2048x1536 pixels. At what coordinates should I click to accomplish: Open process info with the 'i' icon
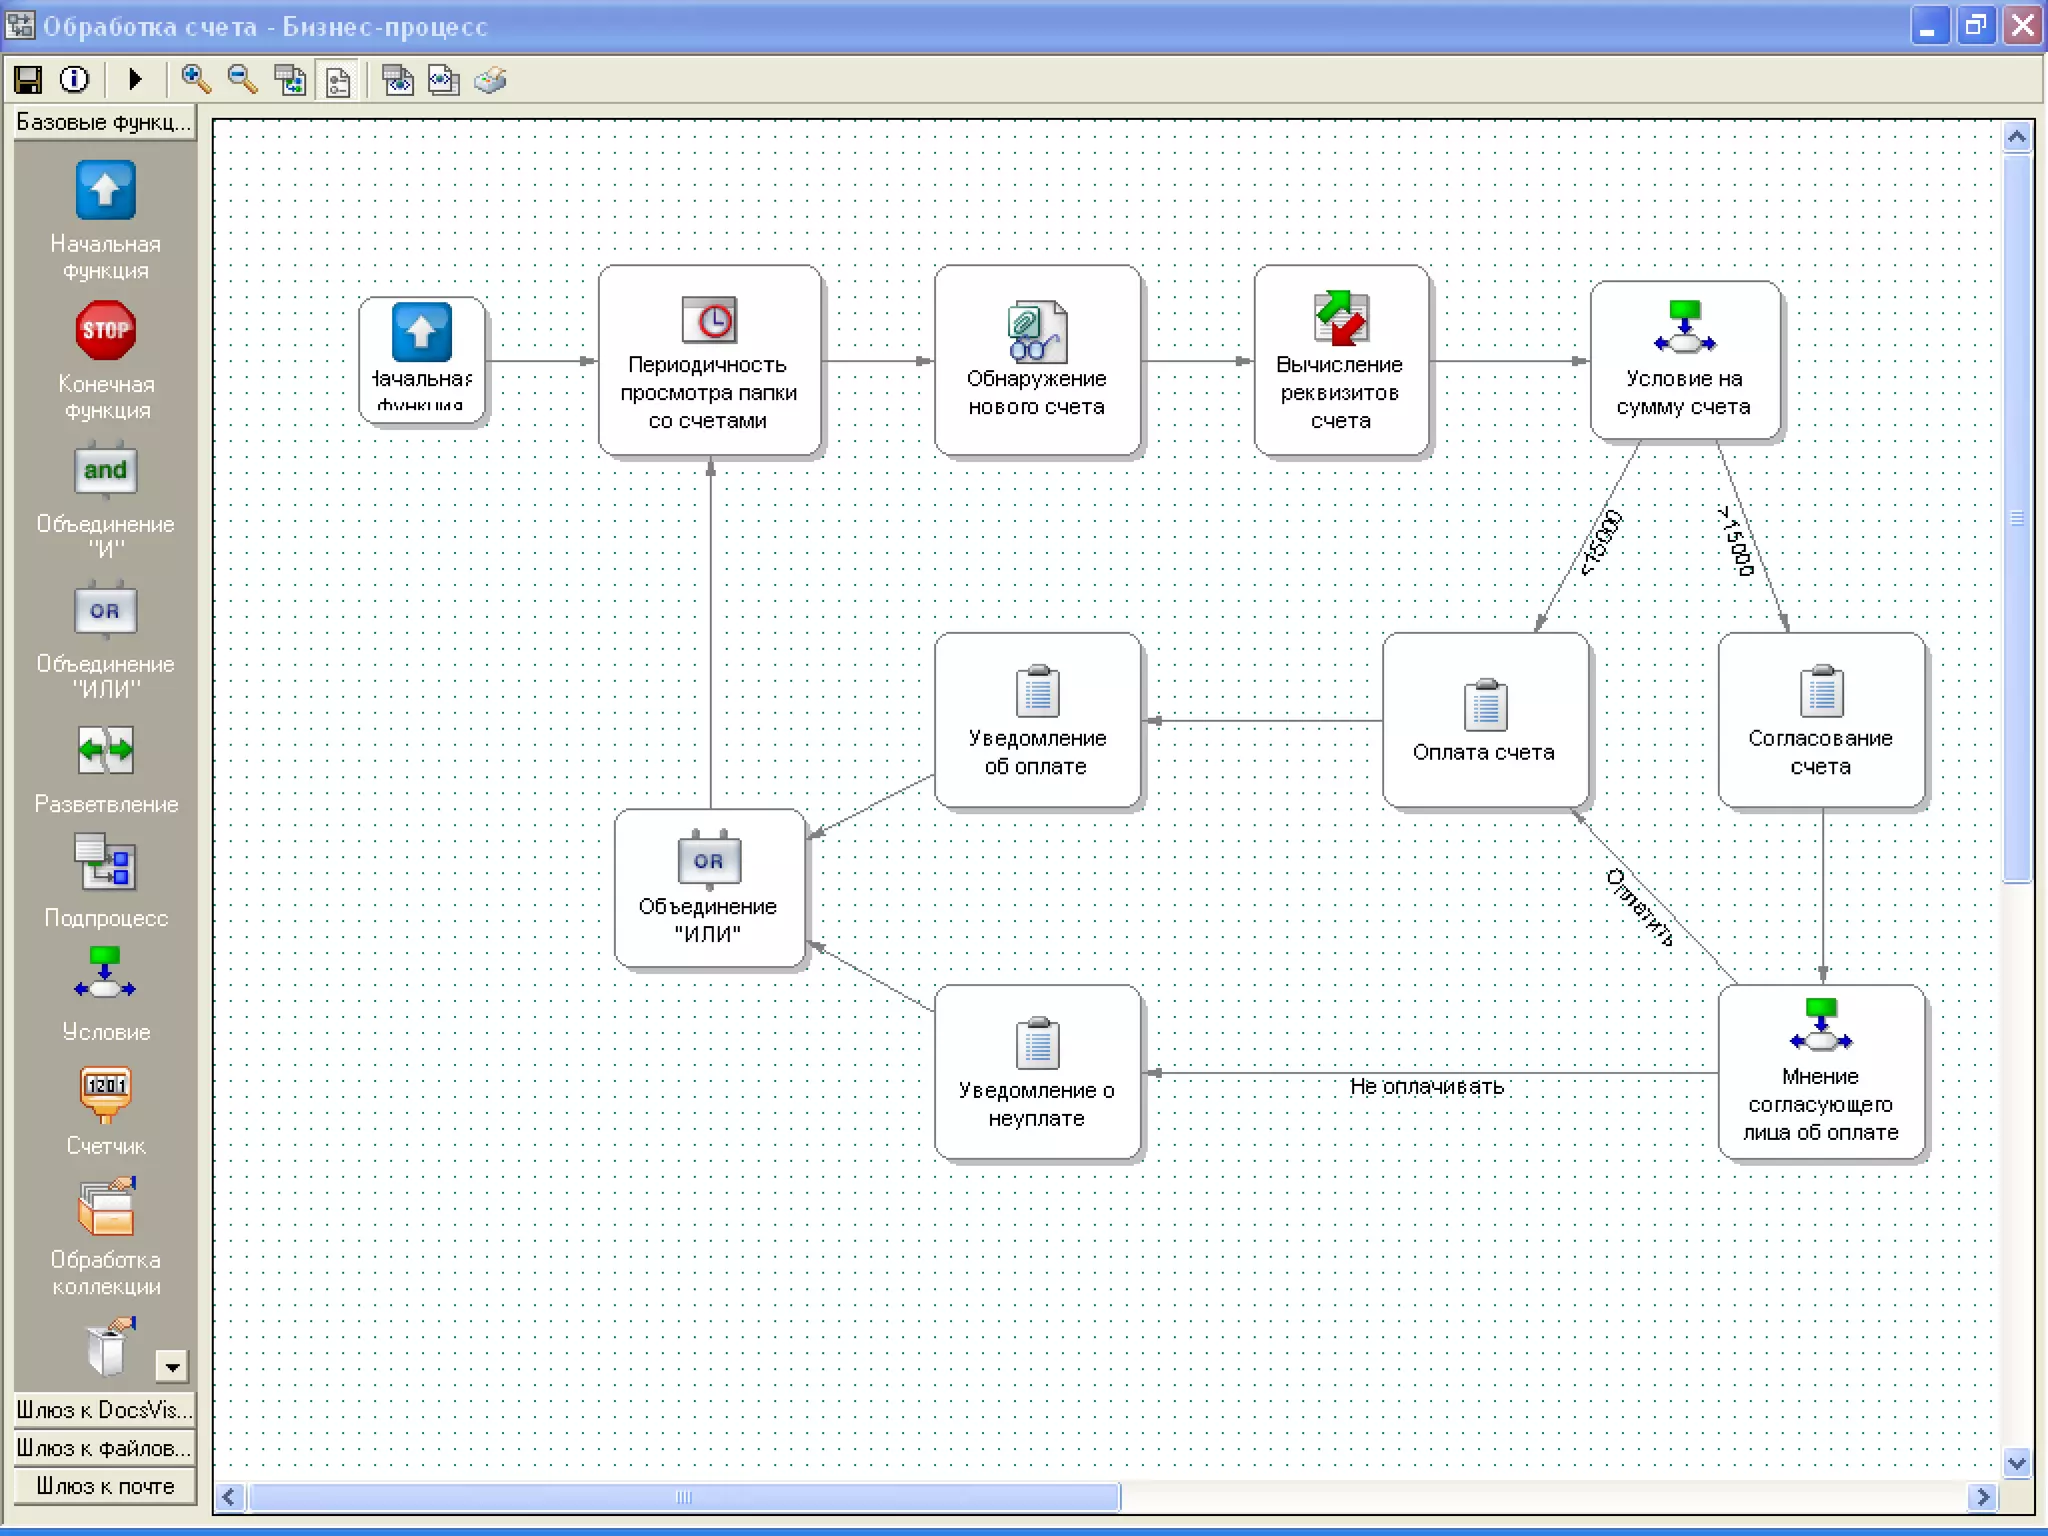(75, 80)
